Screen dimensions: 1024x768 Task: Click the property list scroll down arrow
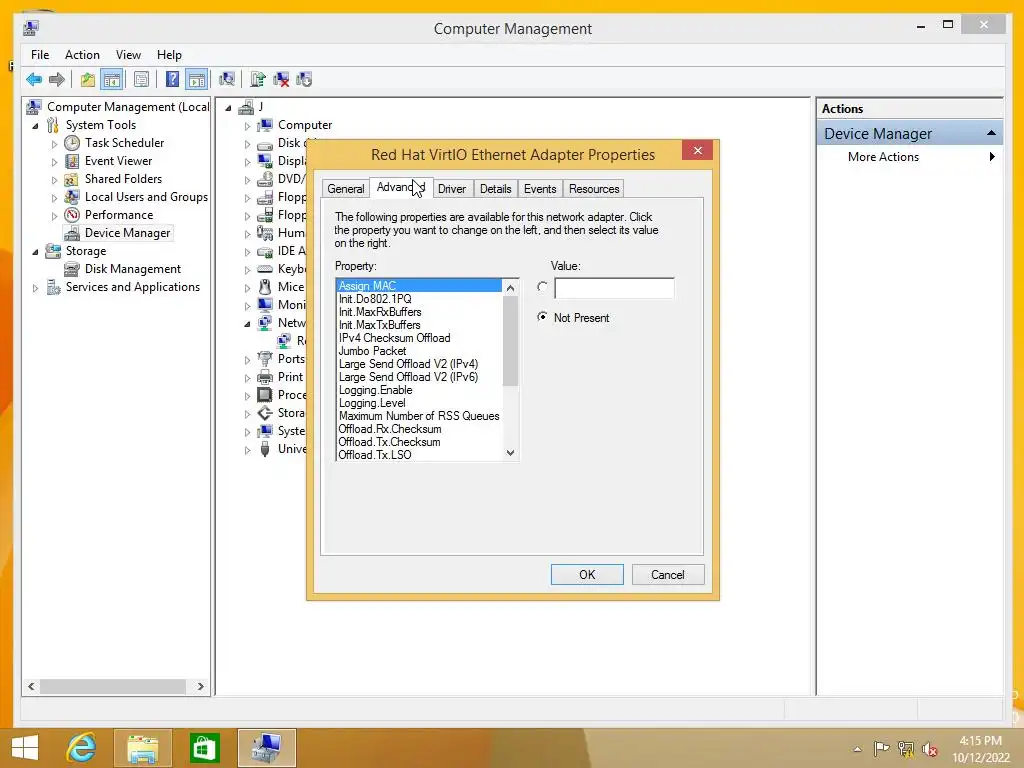tap(511, 453)
